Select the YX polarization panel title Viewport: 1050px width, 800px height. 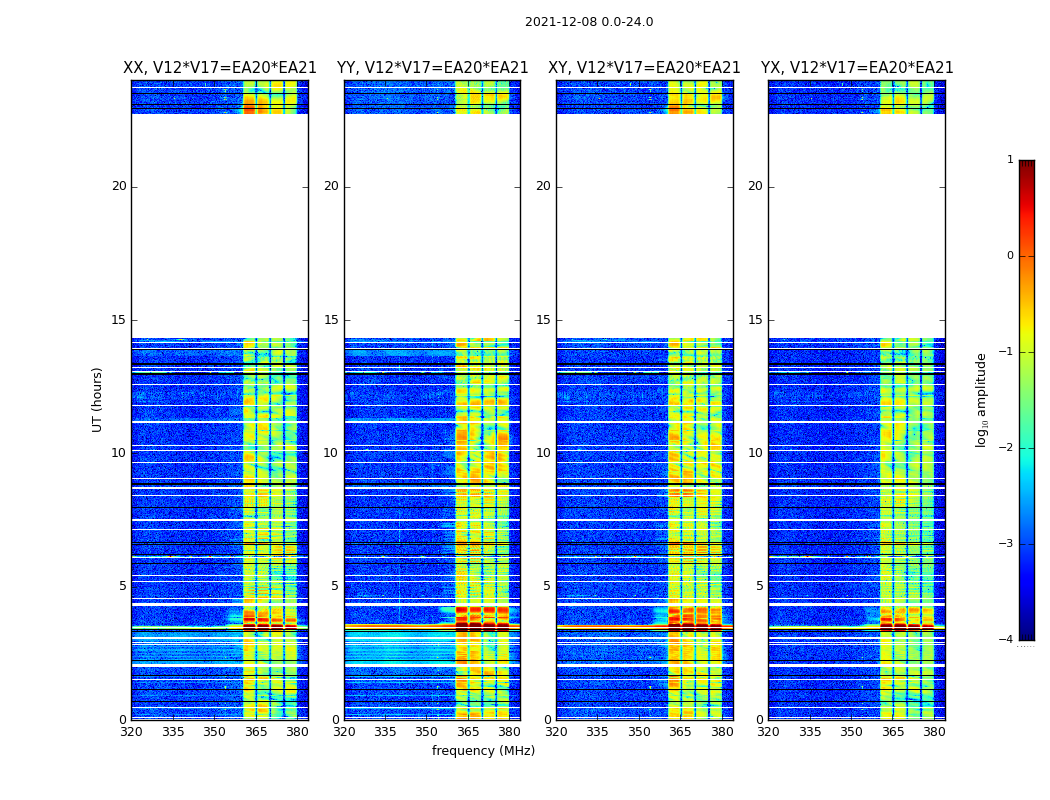[x=856, y=68]
